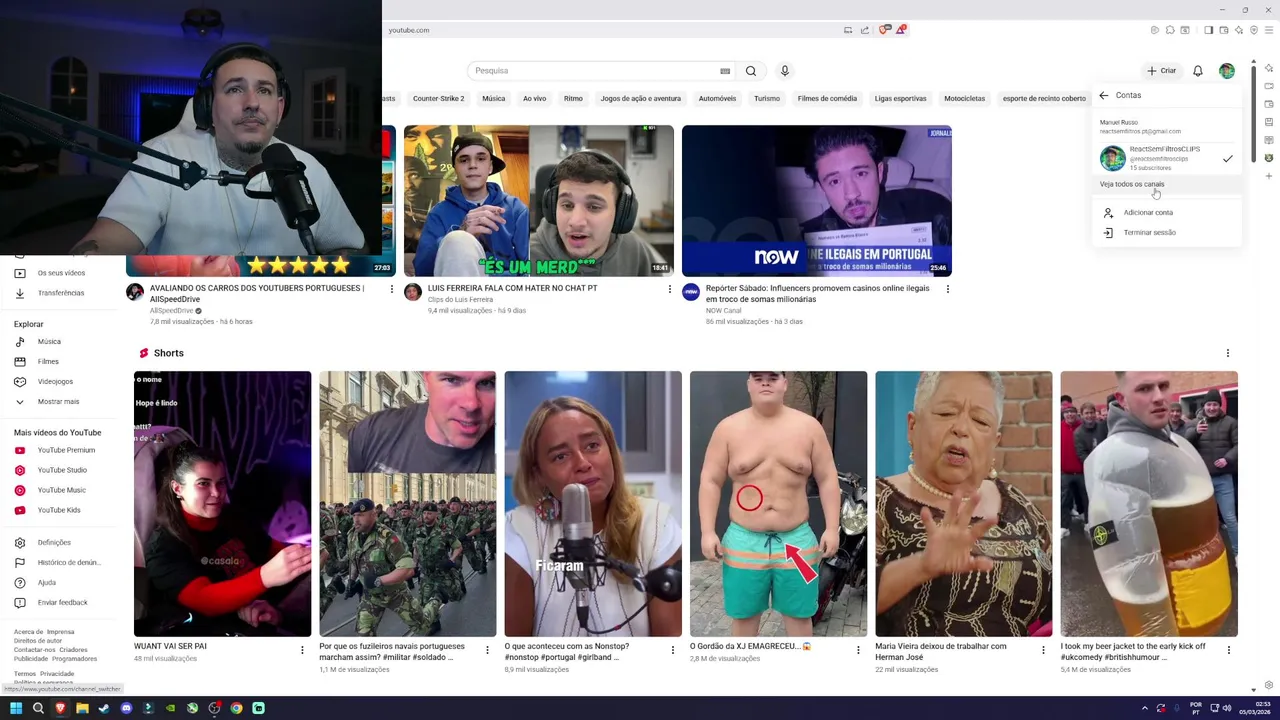Open the Windows Start menu
Viewport: 1280px width, 720px height.
pos(16,708)
